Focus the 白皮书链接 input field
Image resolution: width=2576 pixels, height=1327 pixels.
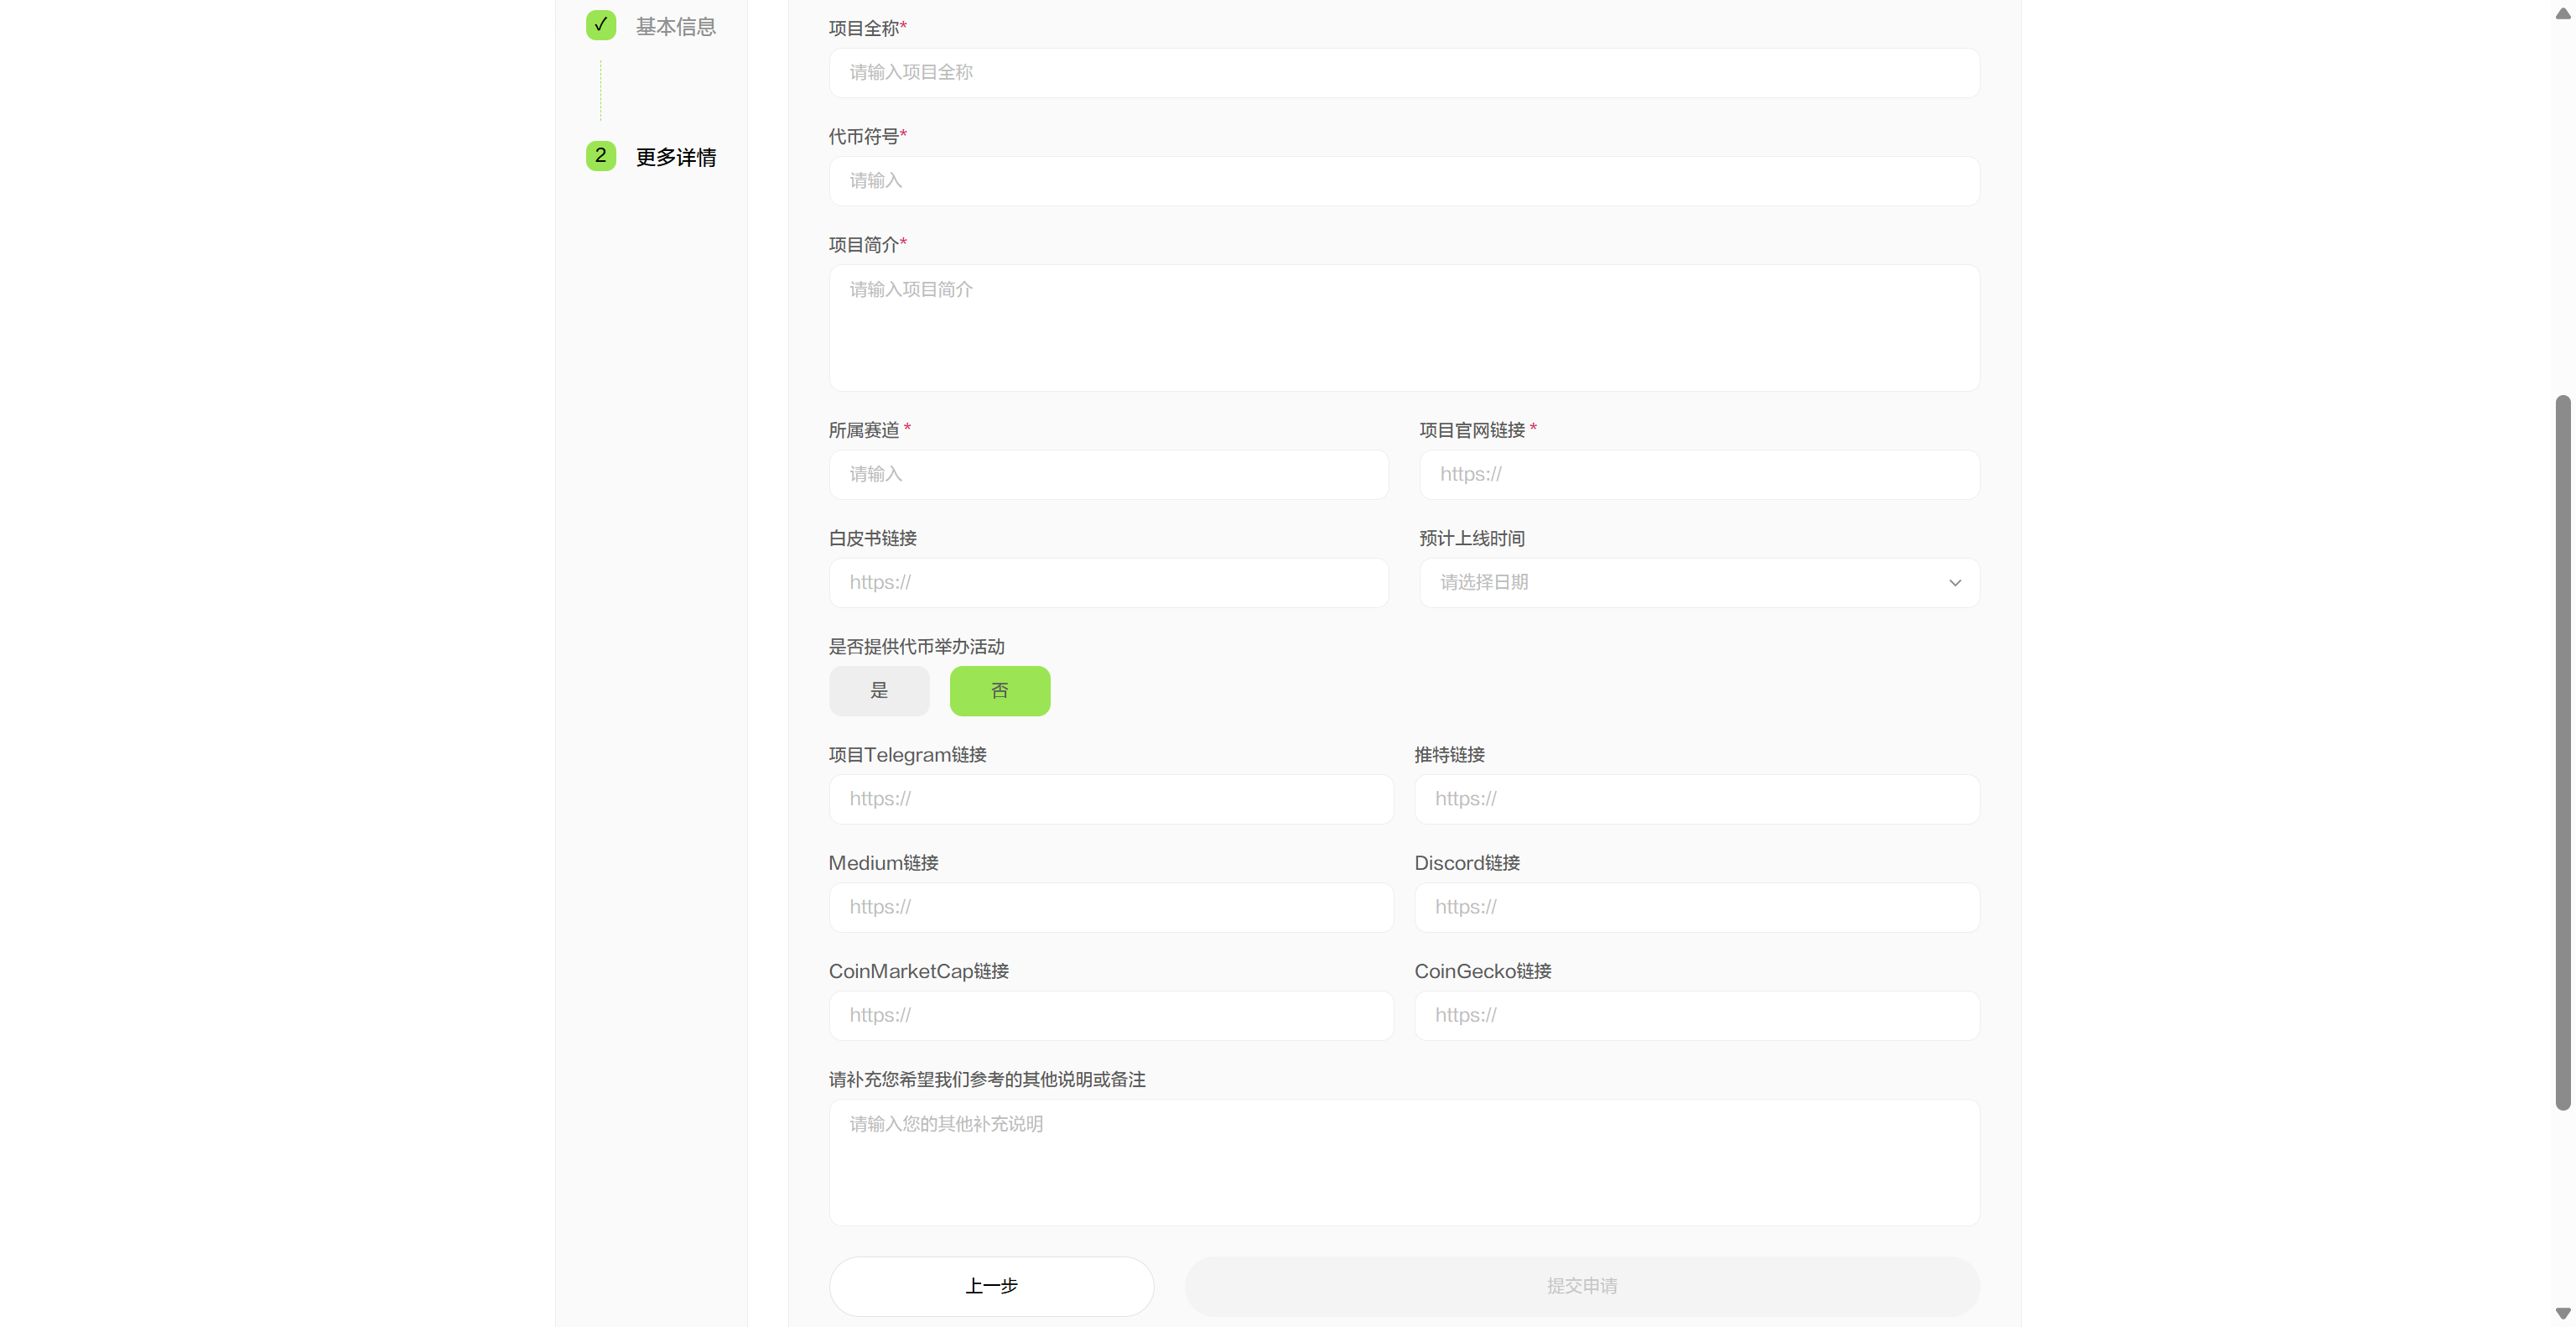click(x=1108, y=583)
